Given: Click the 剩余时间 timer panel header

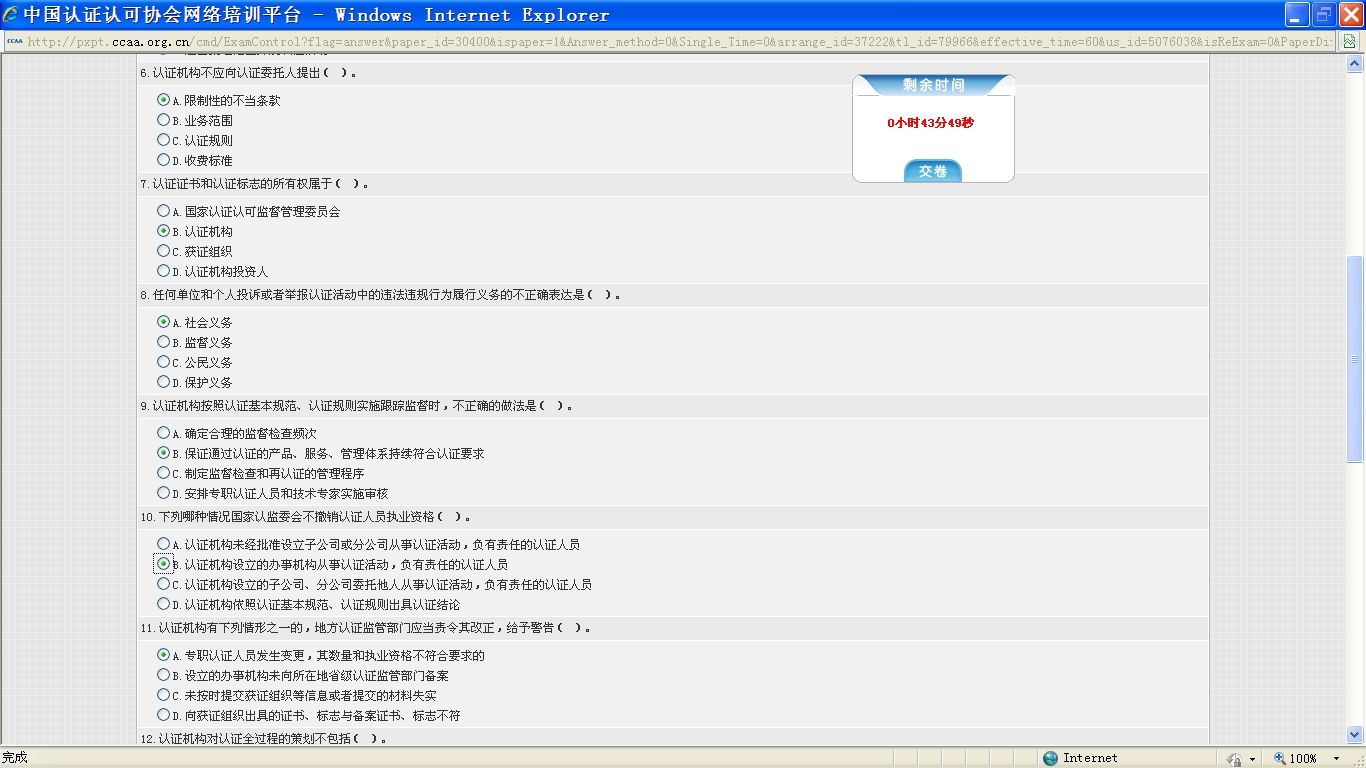Looking at the screenshot, I should tap(934, 86).
